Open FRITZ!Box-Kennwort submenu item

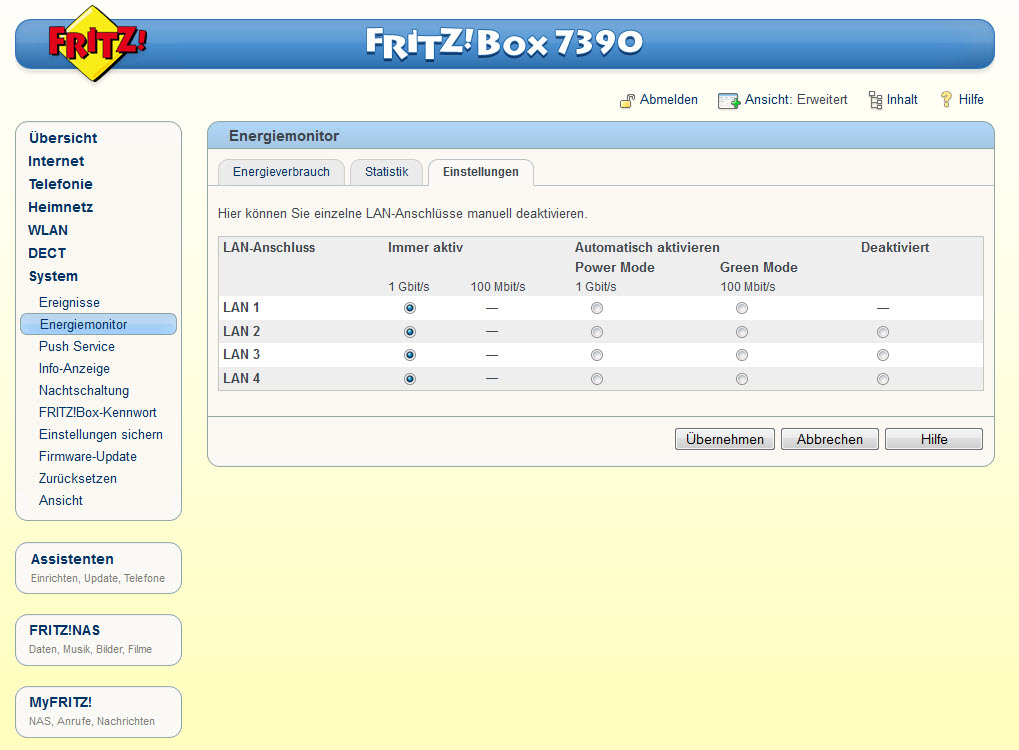pyautogui.click(x=97, y=413)
